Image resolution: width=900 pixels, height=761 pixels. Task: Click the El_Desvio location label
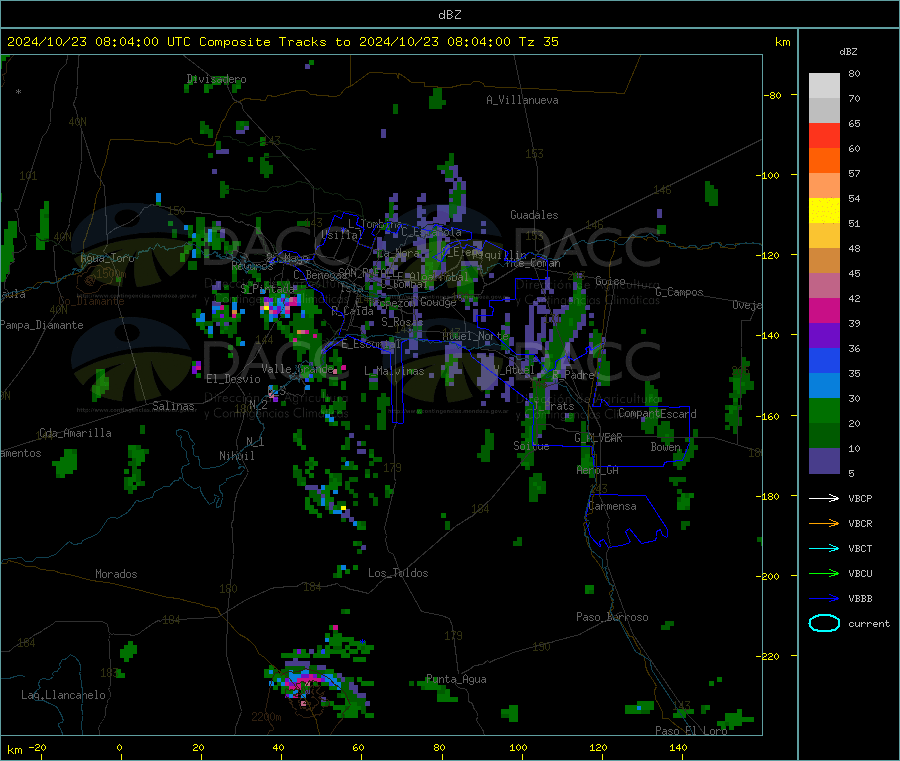(x=234, y=379)
